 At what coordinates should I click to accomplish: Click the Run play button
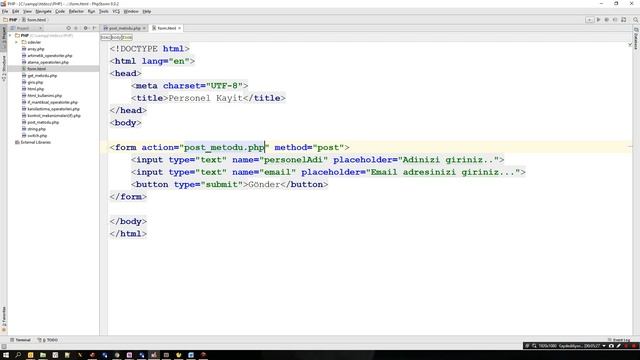[598, 20]
